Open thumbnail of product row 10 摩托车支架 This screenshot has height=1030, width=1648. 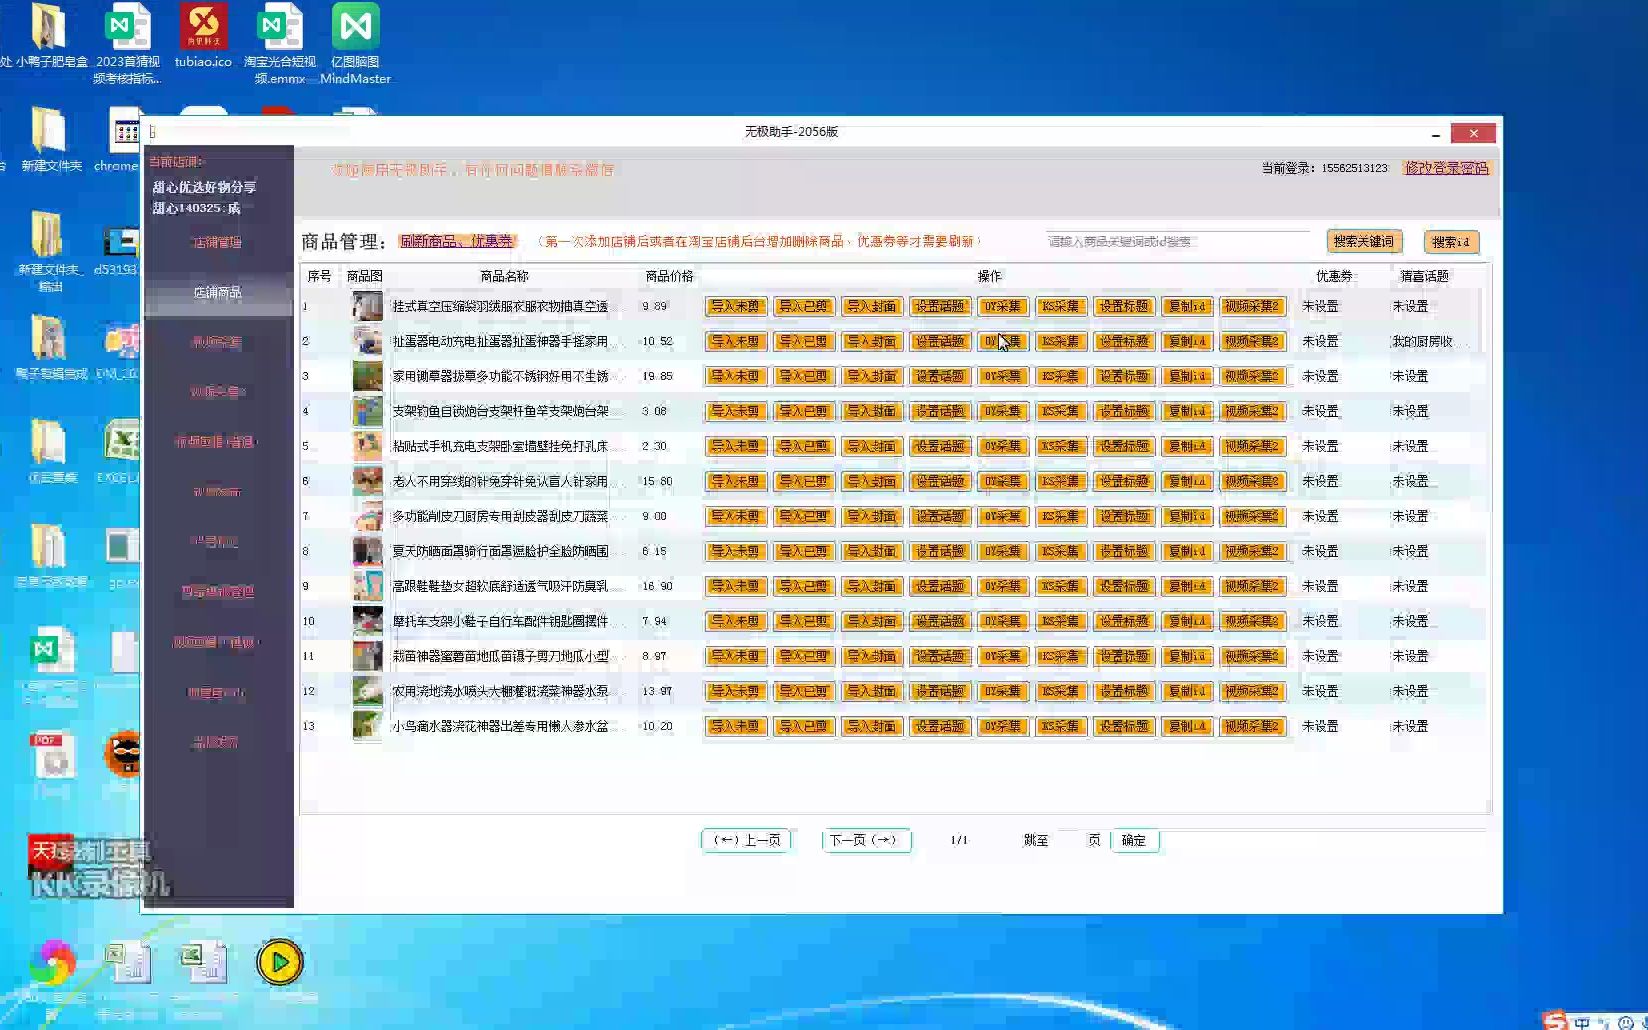367,621
